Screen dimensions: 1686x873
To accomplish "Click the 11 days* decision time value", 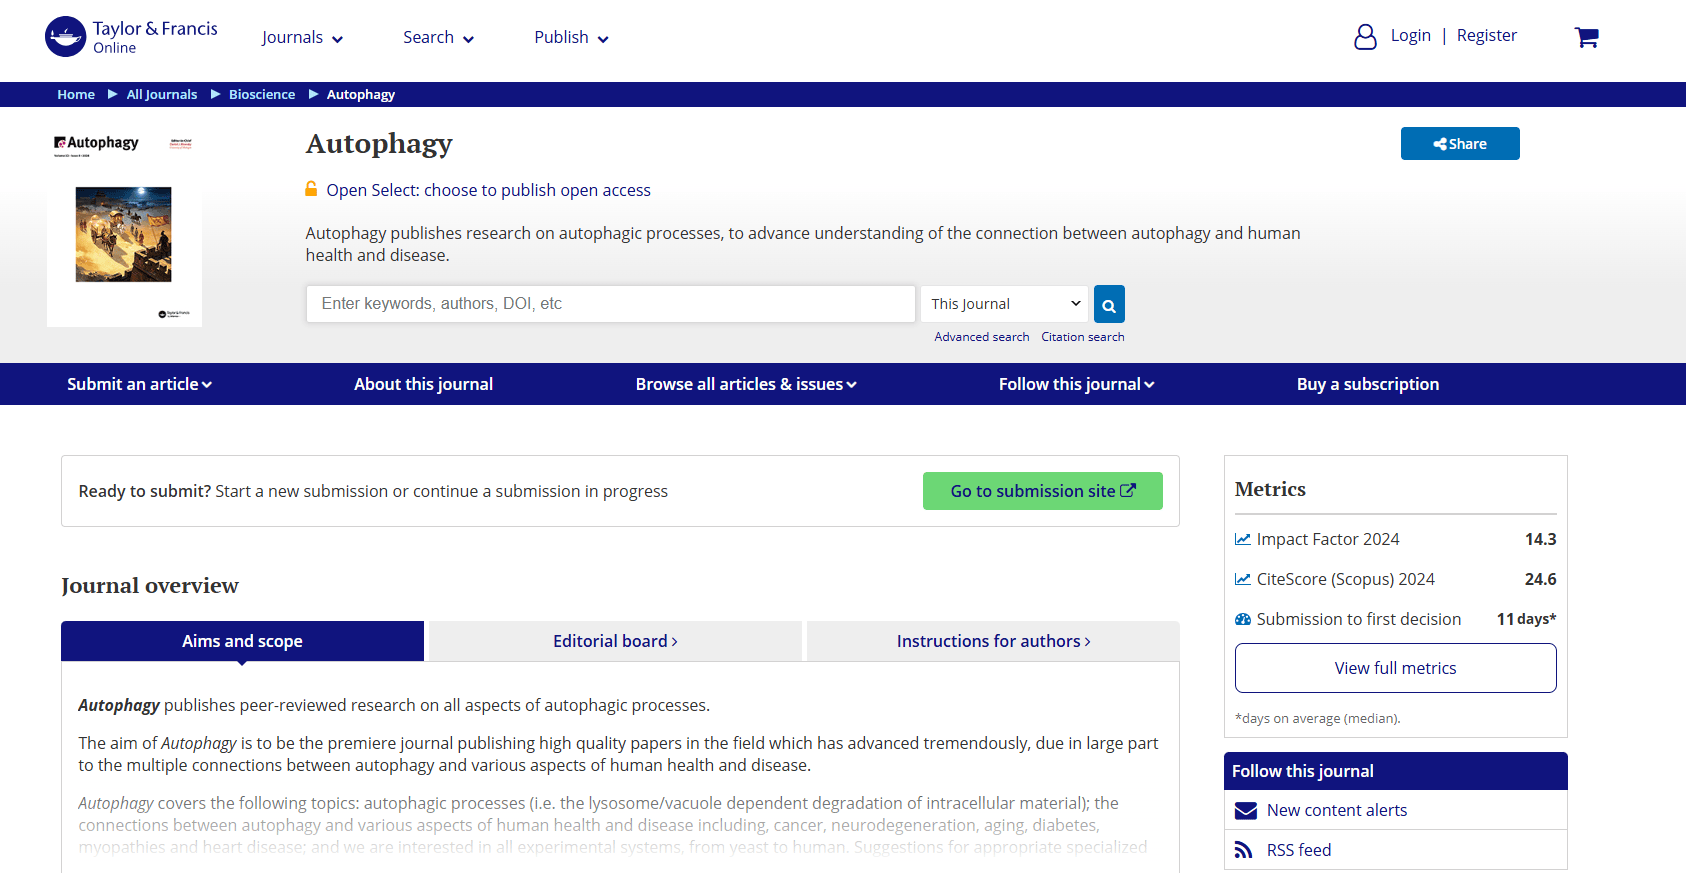I will coord(1527,619).
